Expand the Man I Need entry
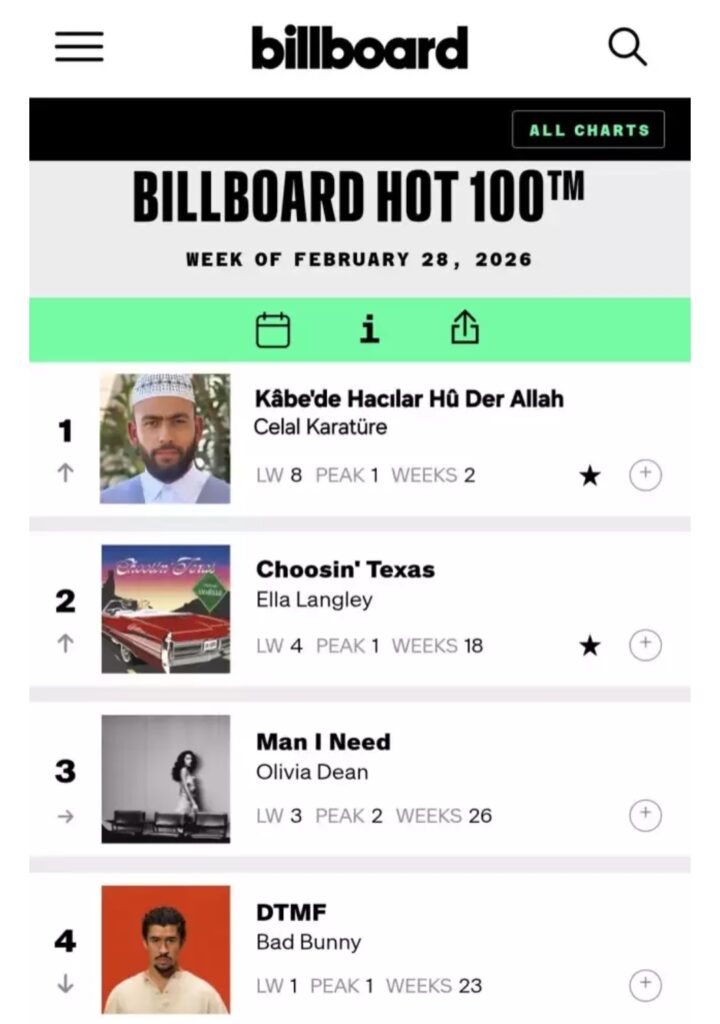Viewport: 720px width, 1024px height. pyautogui.click(x=645, y=816)
